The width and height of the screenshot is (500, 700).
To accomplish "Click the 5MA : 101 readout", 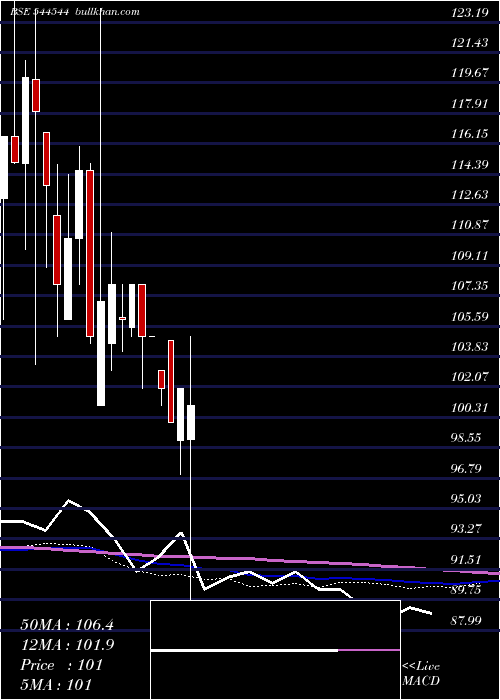I will click(56, 684).
